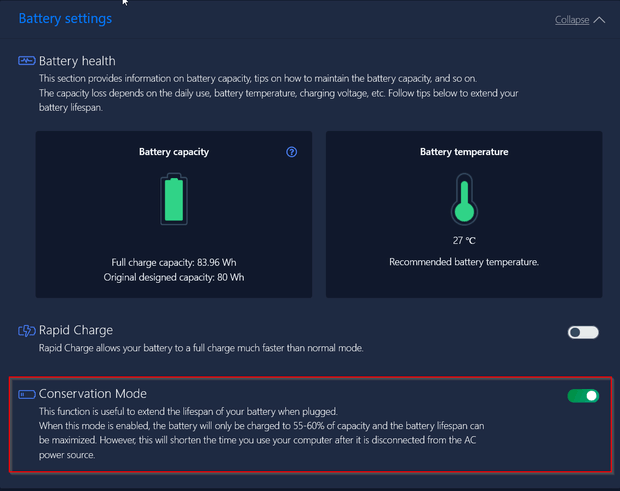Click the green thermometer temperature icon
Viewport: 620px width, 491px height.
(x=463, y=198)
